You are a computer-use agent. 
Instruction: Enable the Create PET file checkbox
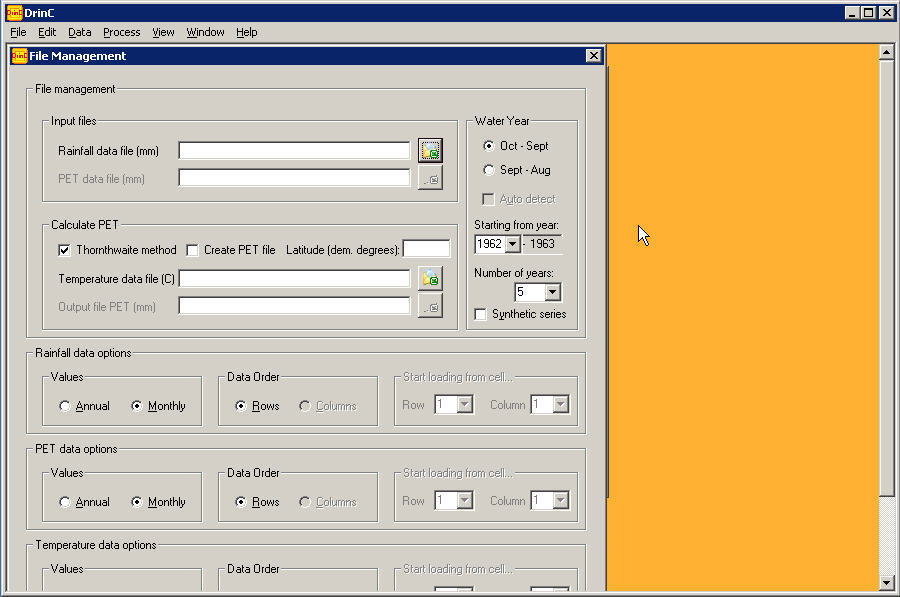(x=193, y=250)
